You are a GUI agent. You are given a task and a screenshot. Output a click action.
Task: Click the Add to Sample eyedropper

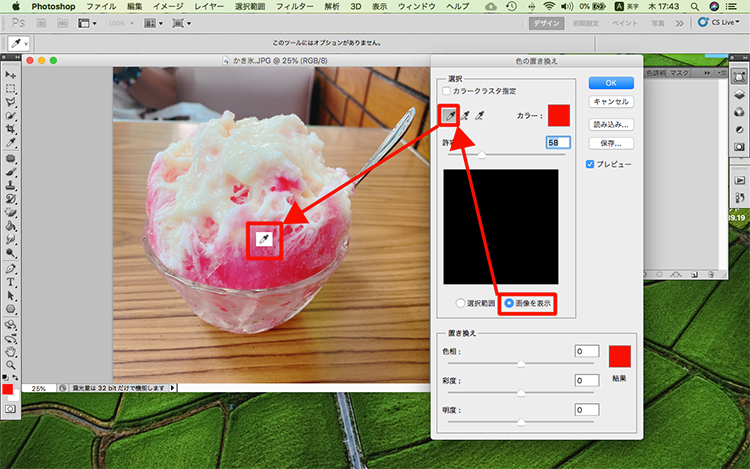(x=466, y=118)
